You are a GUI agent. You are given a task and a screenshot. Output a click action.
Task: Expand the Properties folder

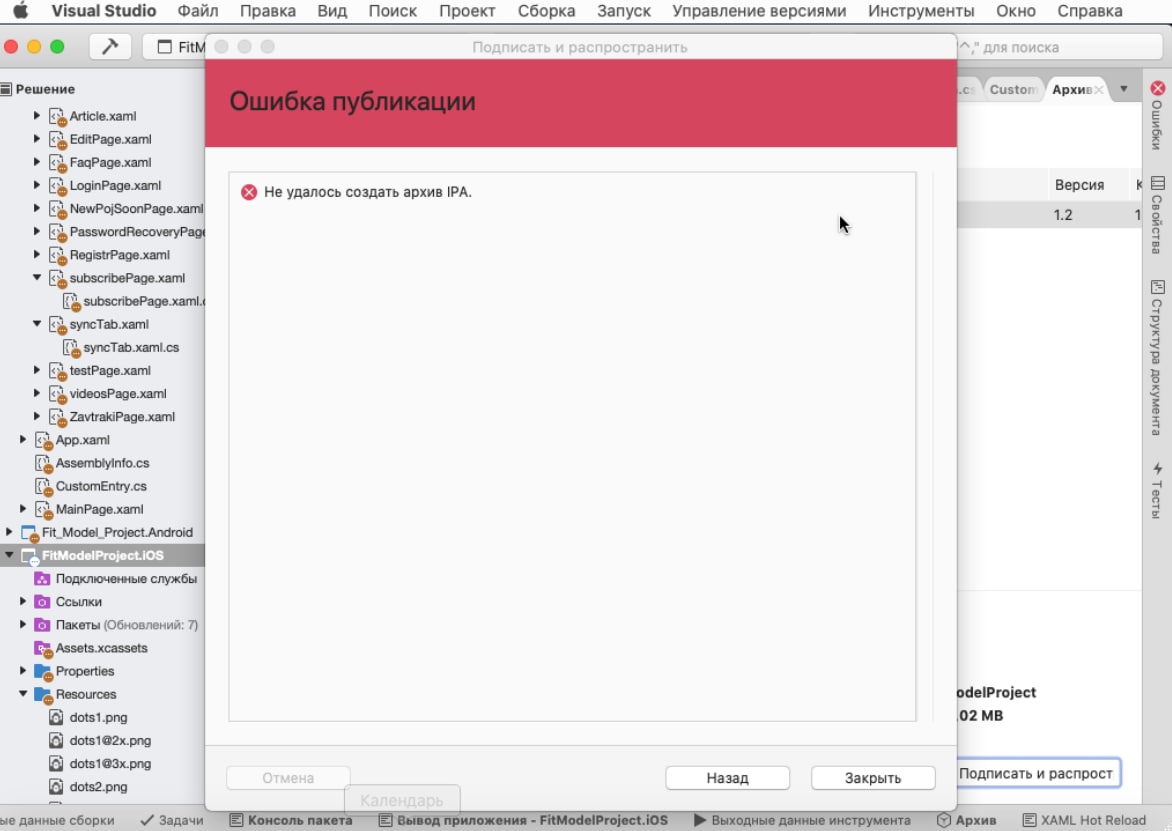point(23,671)
